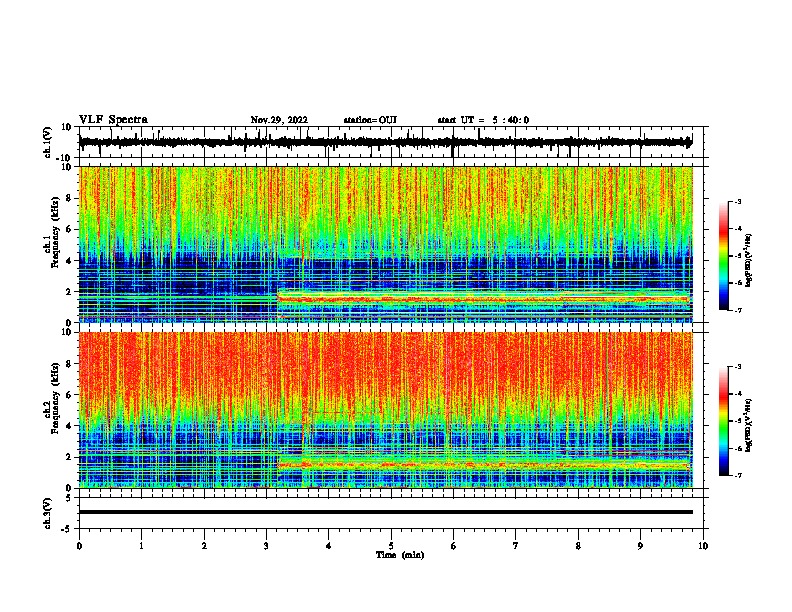Click the ch.2 "Frequency (kHz)" axis label
The width and height of the screenshot is (792, 612).
click(x=55, y=398)
